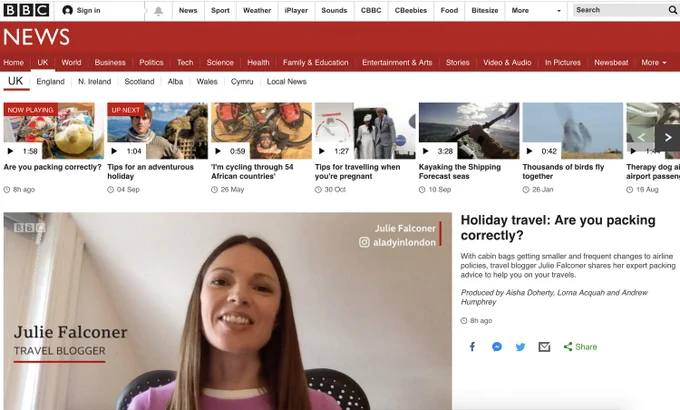Open 'Thousands of birds fly together' title
Image resolution: width=680 pixels, height=410 pixels.
(x=563, y=172)
